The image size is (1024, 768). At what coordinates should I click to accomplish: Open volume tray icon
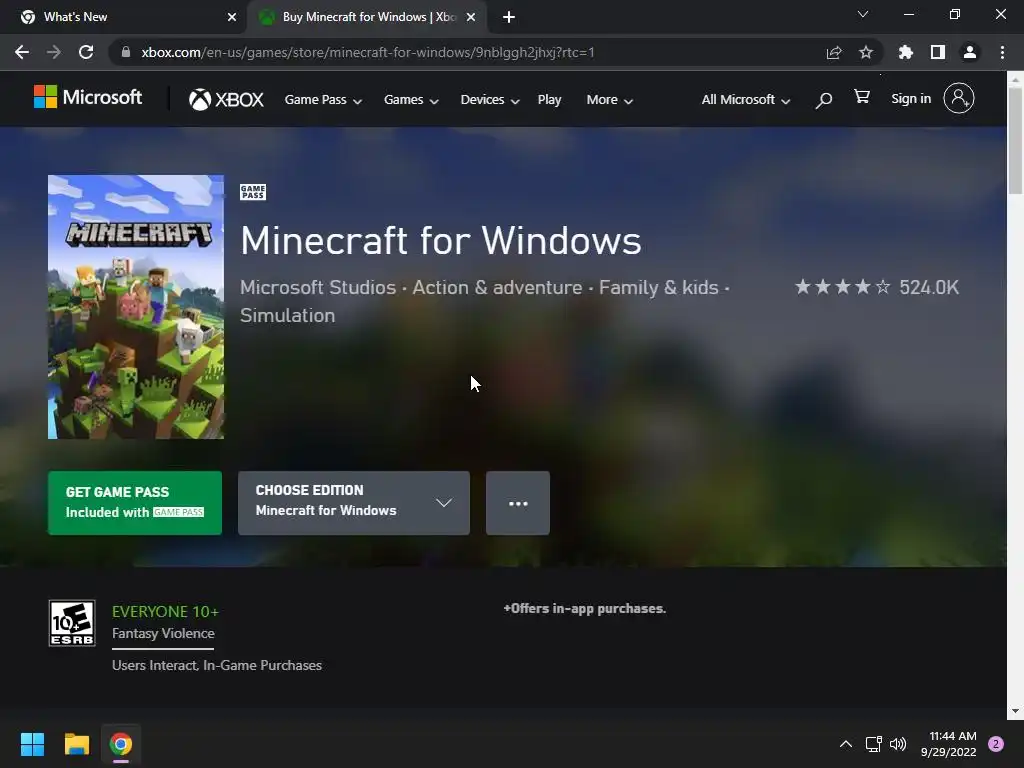pos(899,744)
